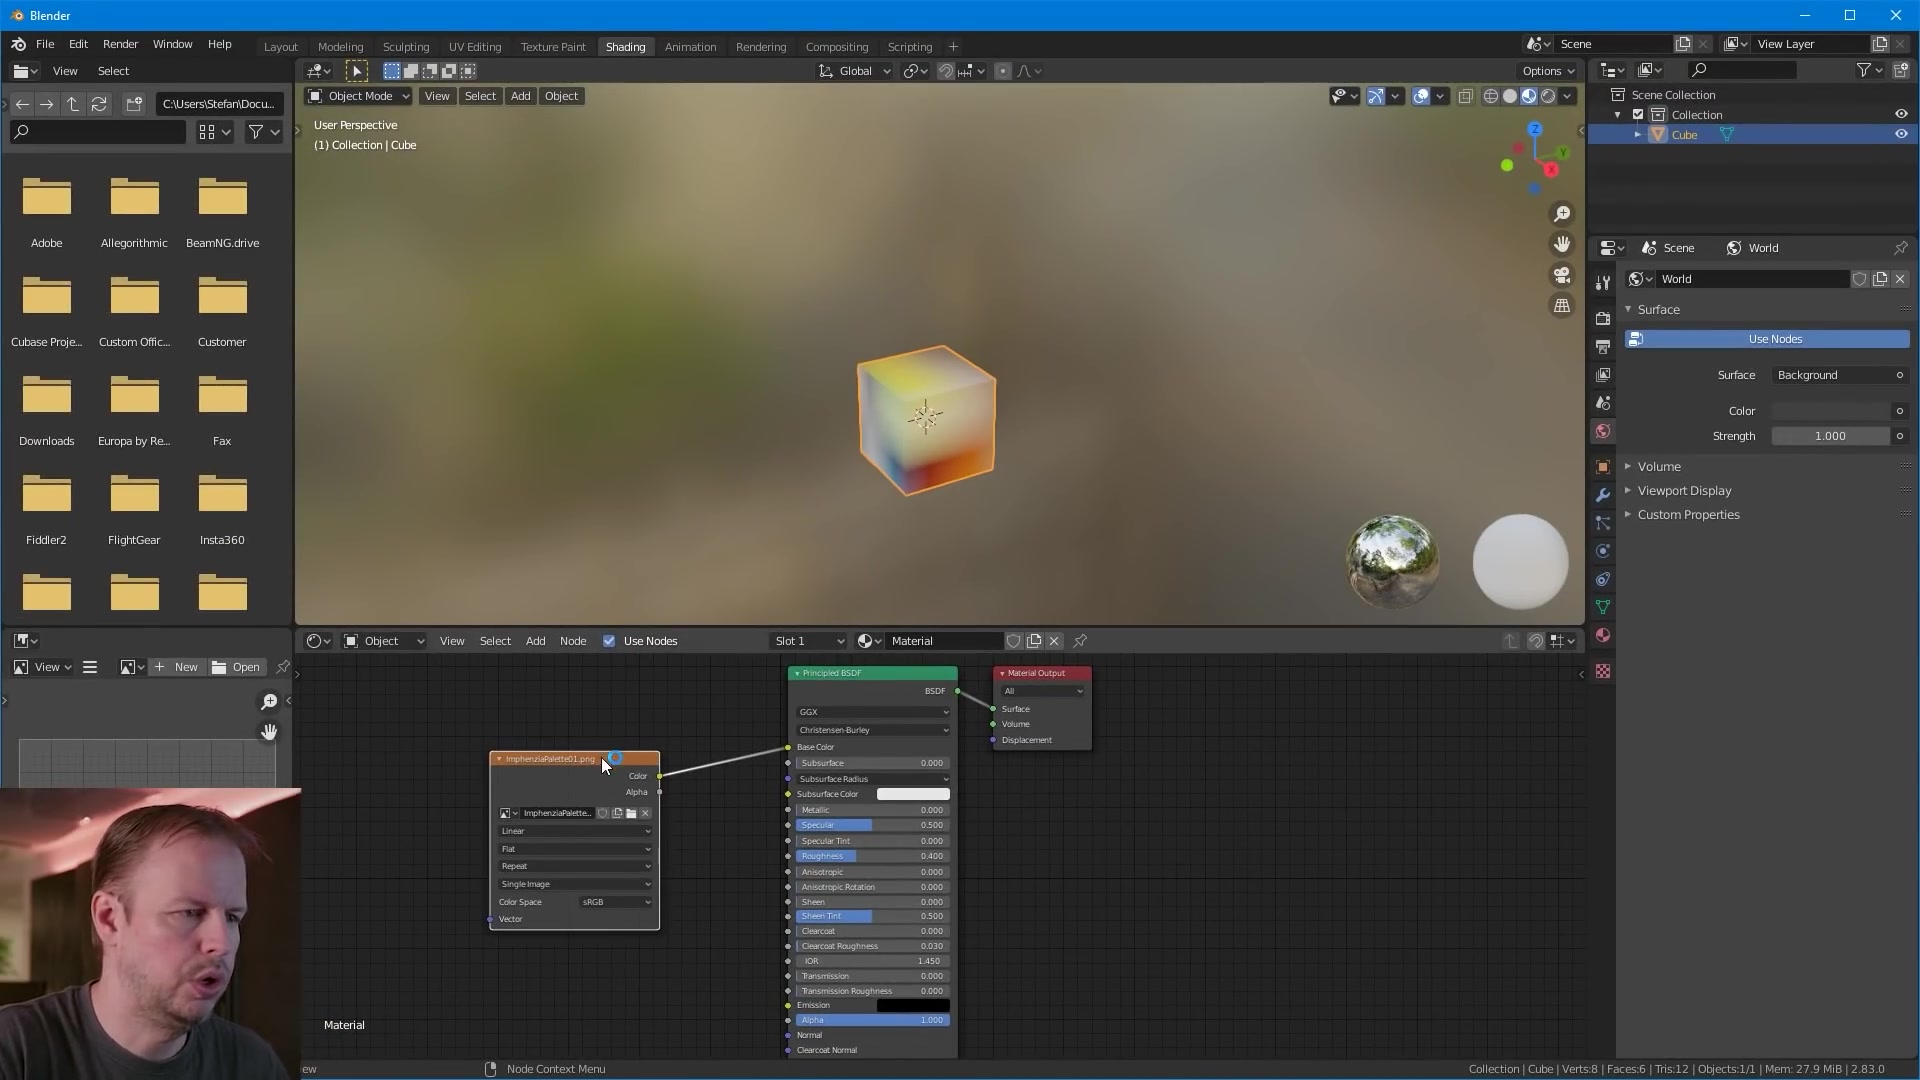Toggle Collection exclude checkbox in outliner

[1638, 115]
